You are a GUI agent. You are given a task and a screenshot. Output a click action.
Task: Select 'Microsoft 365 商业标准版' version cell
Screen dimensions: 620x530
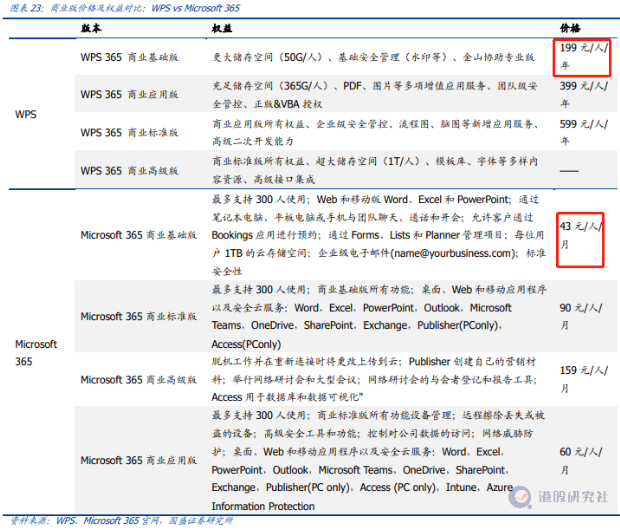coord(138,316)
